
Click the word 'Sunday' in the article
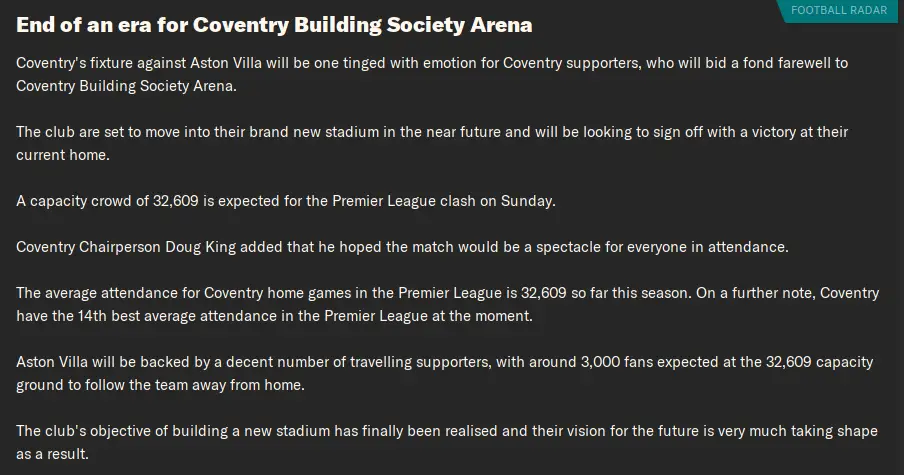[x=526, y=201]
